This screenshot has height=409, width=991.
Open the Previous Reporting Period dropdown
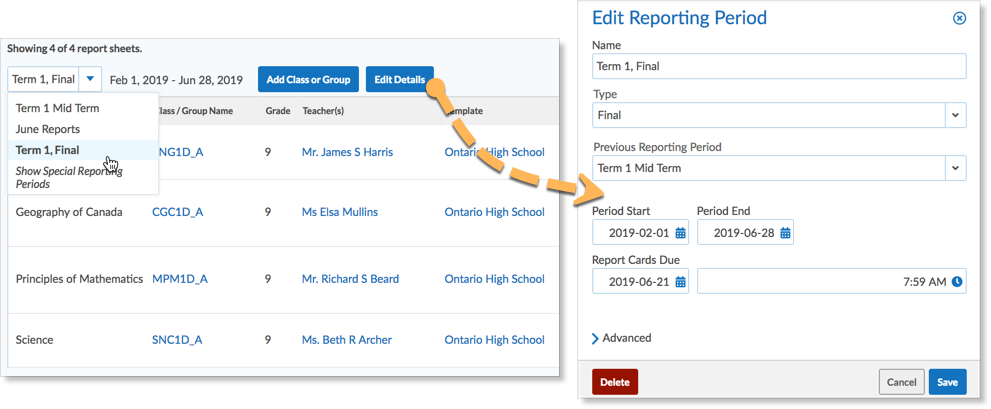[956, 168]
